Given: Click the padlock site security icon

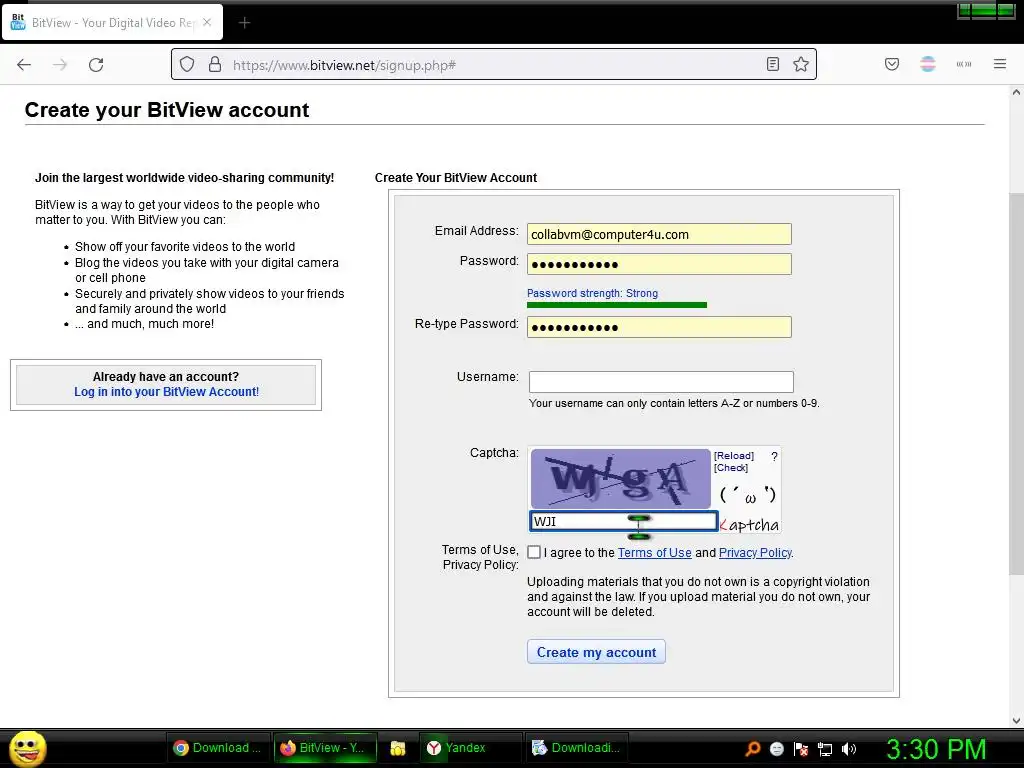Looking at the screenshot, I should point(215,64).
